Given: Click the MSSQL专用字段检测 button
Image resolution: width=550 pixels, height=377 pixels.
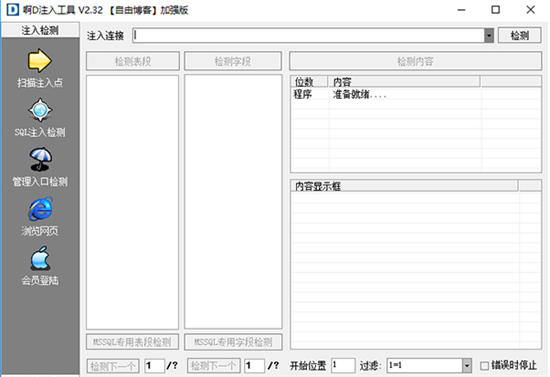Looking at the screenshot, I should pyautogui.click(x=233, y=342).
